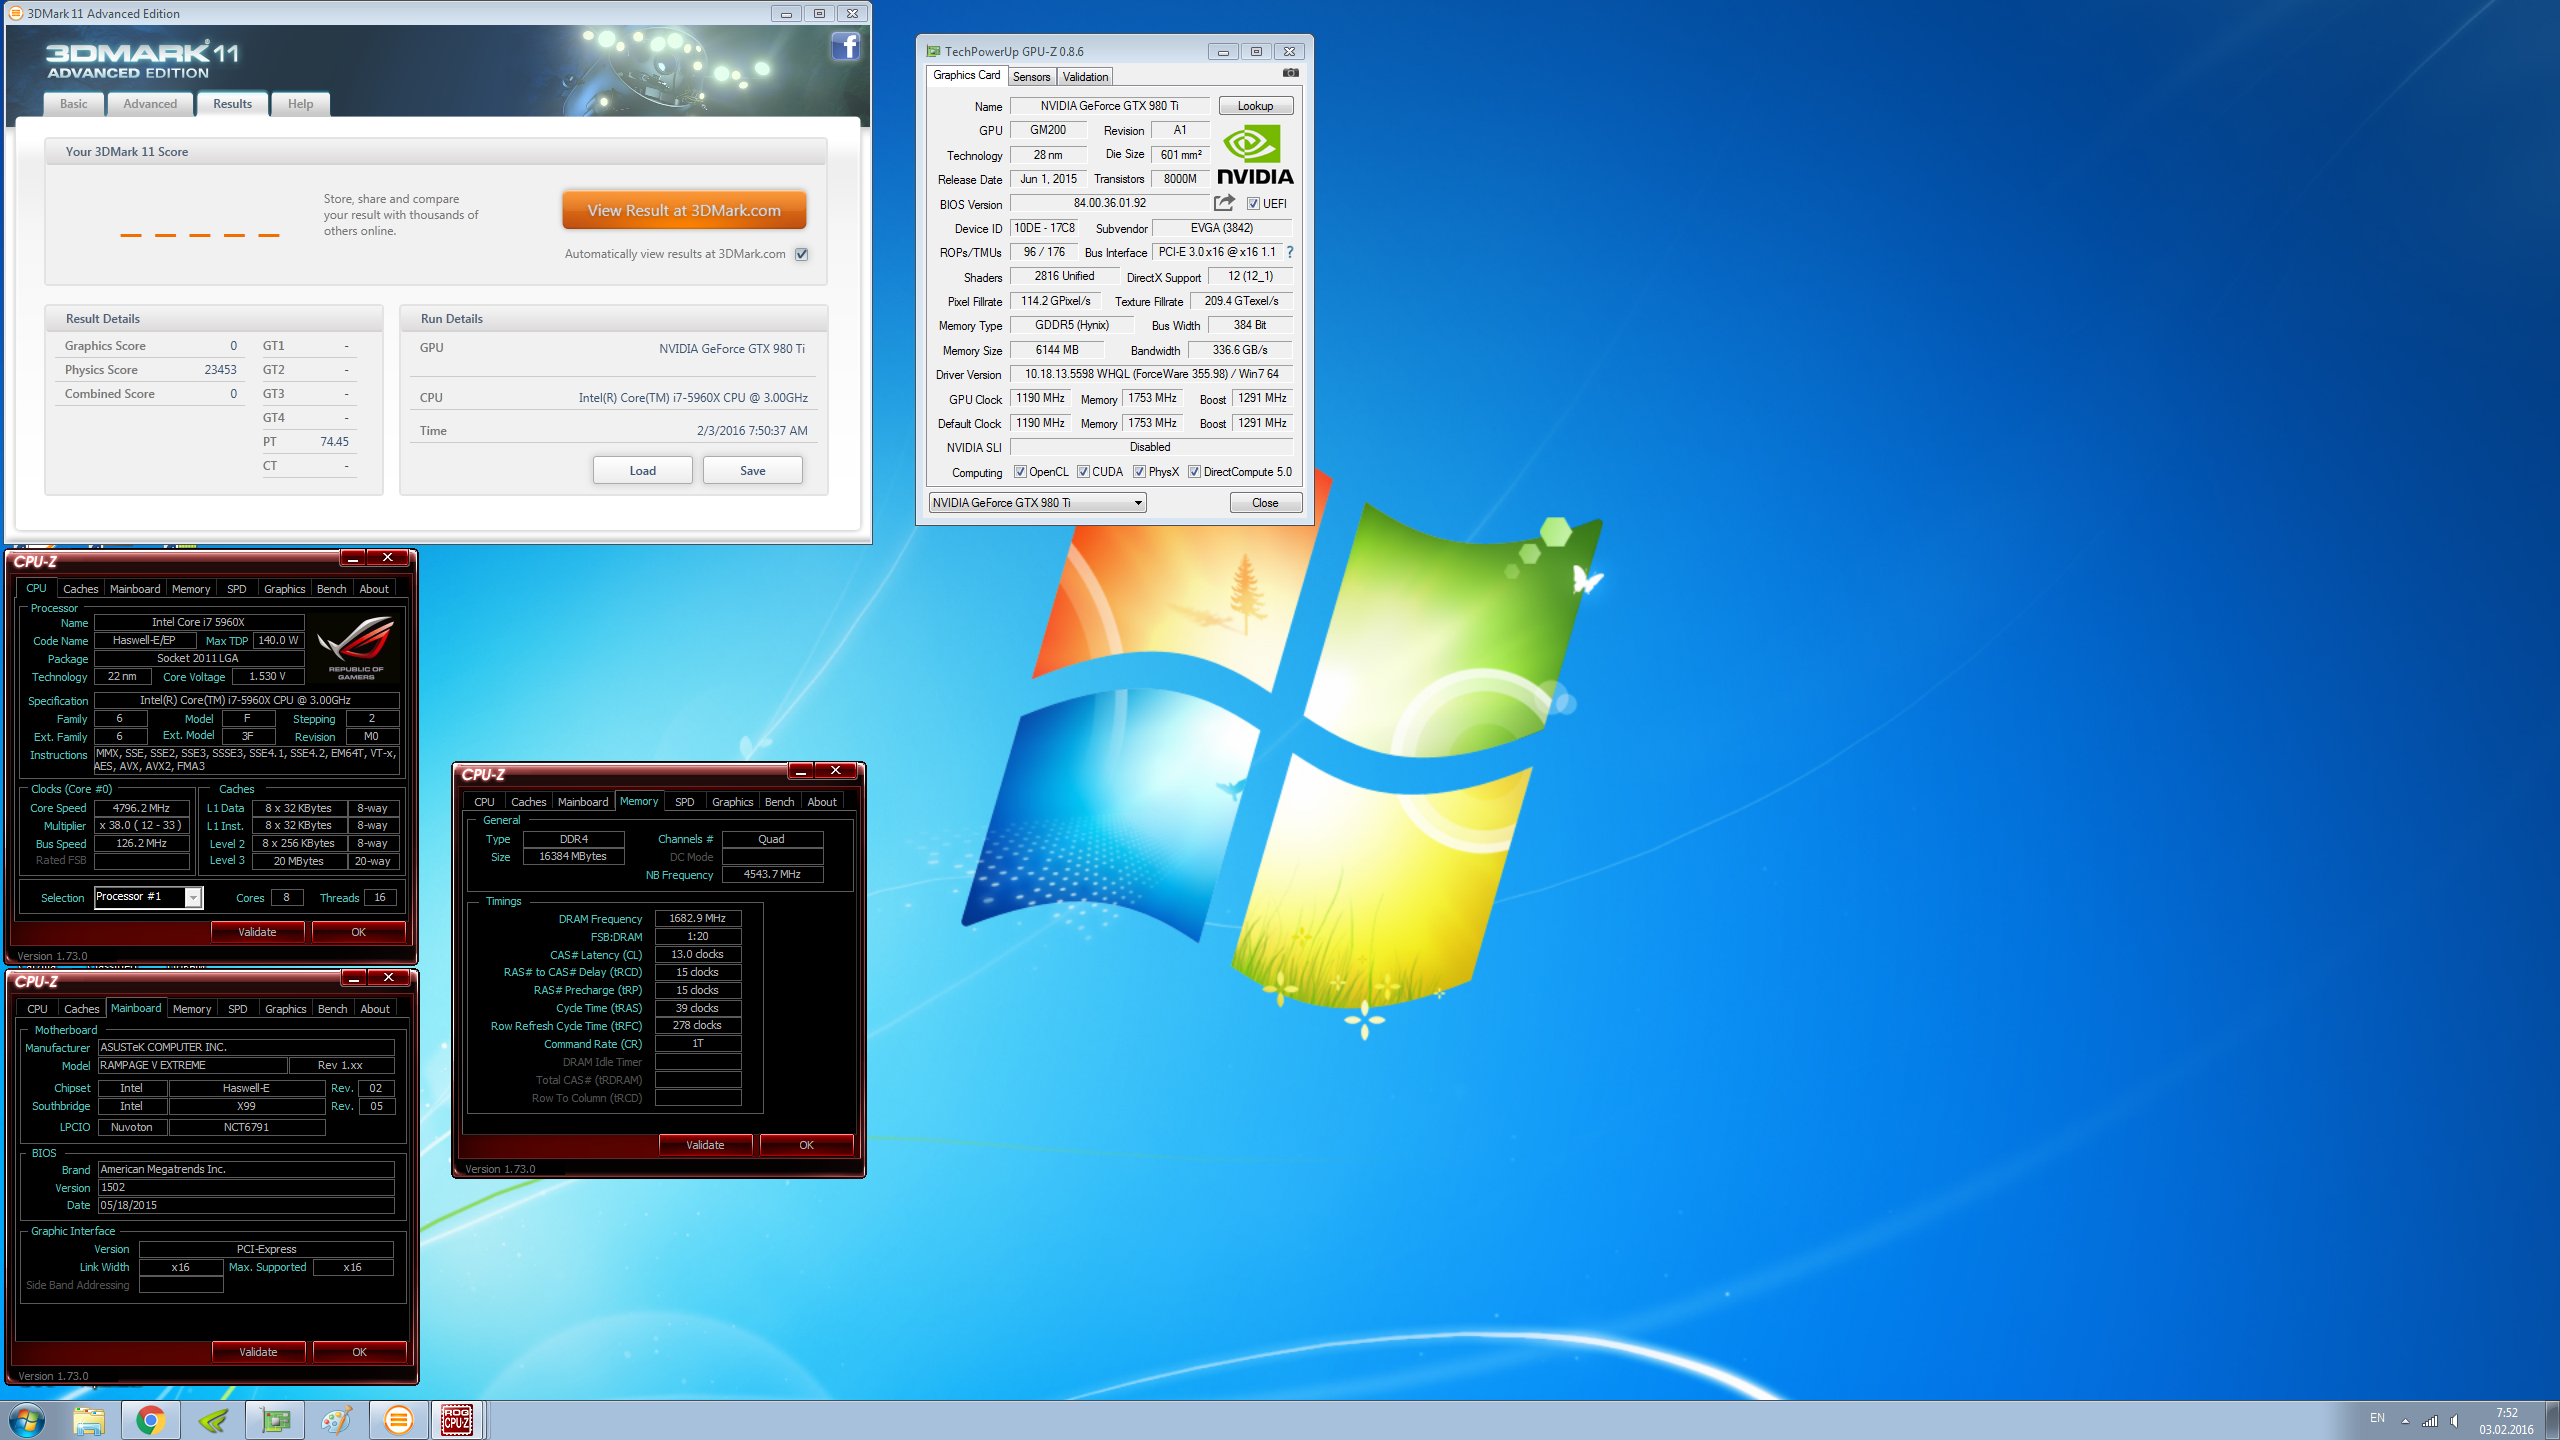The height and width of the screenshot is (1440, 2560).
Task: Click Validate in CPU-Z Mainboard window
Action: (258, 1352)
